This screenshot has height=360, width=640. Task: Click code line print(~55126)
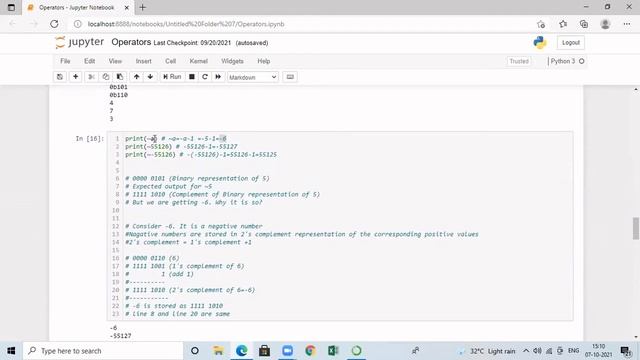(x=149, y=147)
